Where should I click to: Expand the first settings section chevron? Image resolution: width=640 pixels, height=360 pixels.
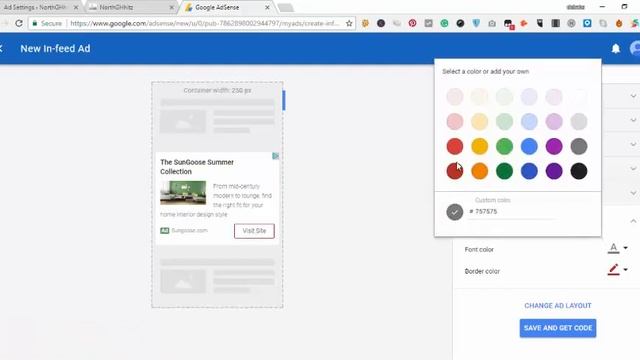point(633,96)
